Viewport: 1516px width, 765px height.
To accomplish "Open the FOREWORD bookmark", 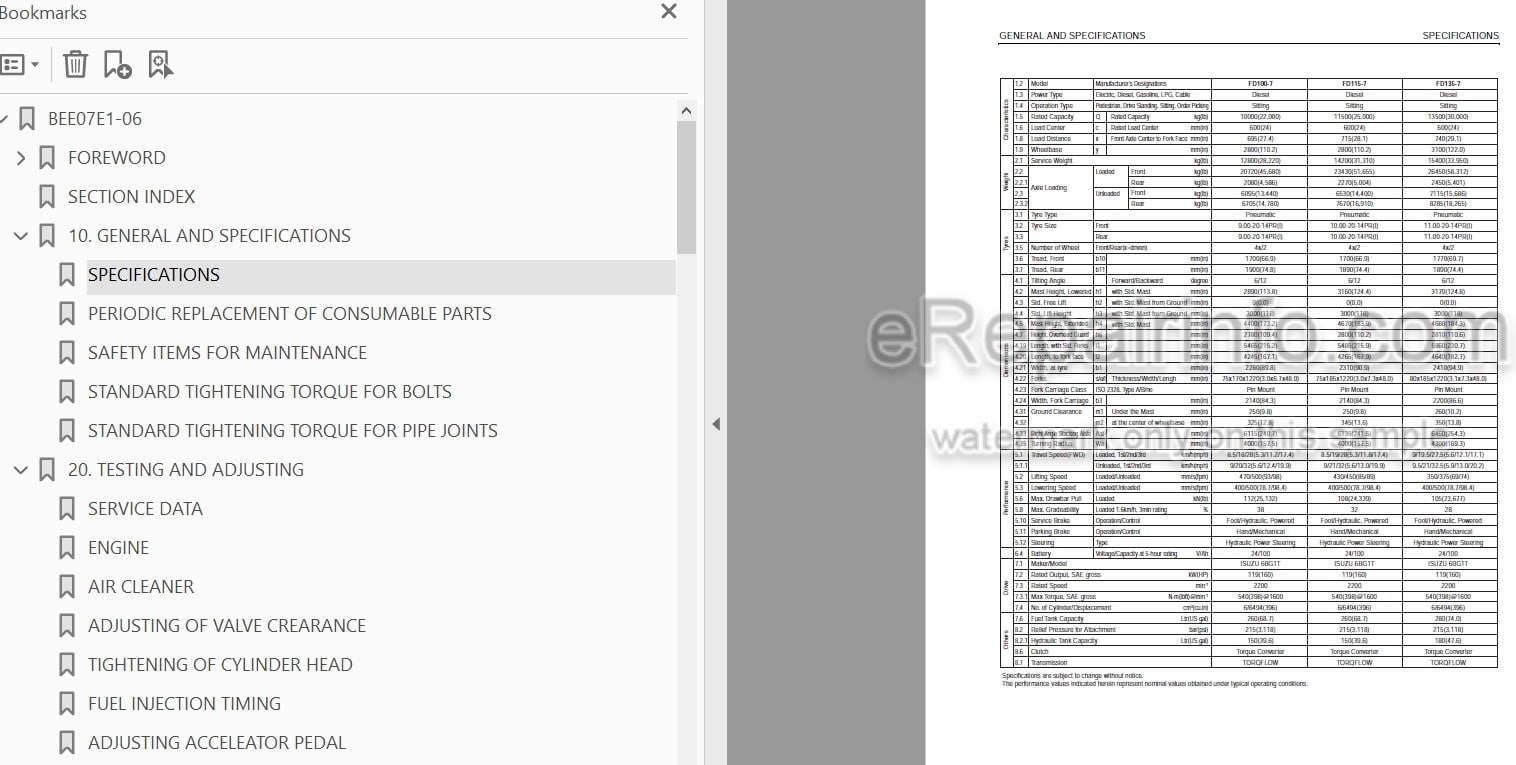I will tap(117, 158).
